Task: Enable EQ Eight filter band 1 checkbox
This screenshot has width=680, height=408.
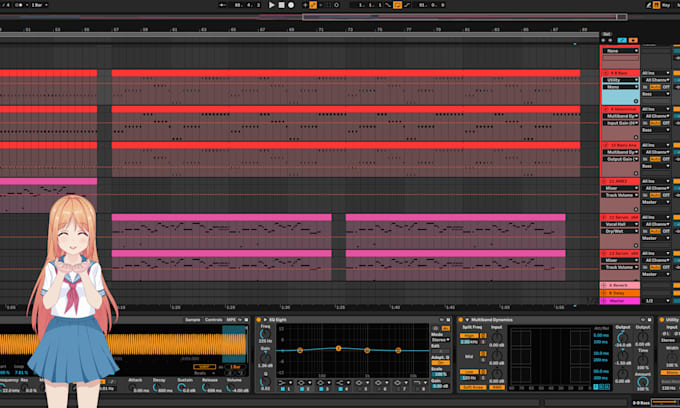Action: (283, 389)
